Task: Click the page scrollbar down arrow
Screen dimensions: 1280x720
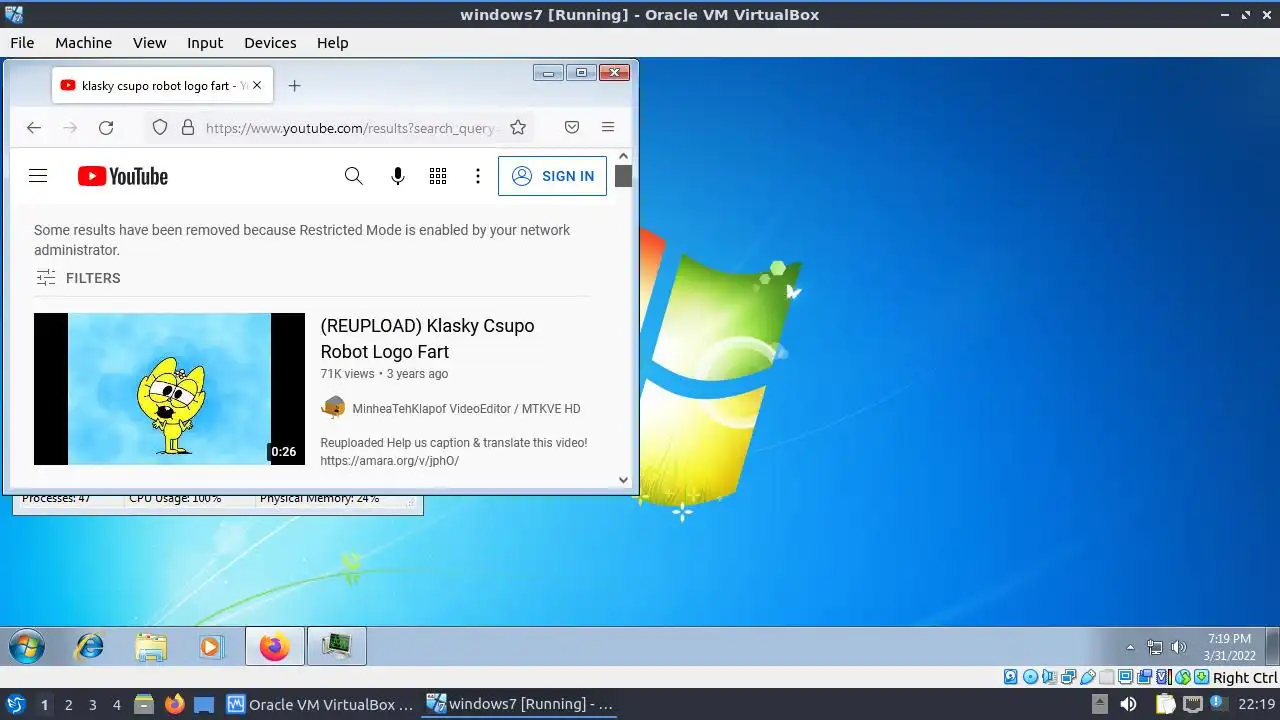Action: pos(623,480)
